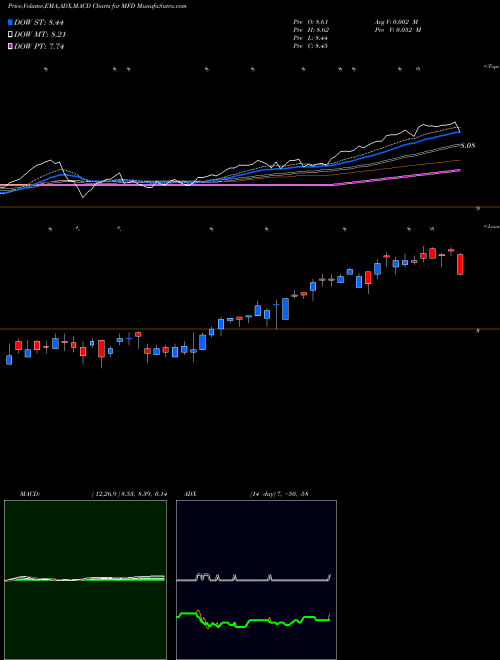Click the 'MACD:' panel heading
500x660 pixels.
pyautogui.click(x=30, y=494)
